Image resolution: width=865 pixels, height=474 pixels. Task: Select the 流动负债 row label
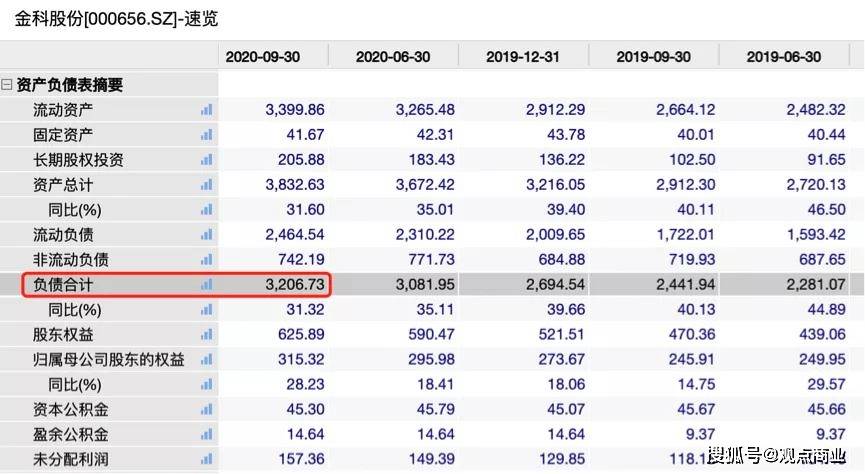pyautogui.click(x=63, y=235)
